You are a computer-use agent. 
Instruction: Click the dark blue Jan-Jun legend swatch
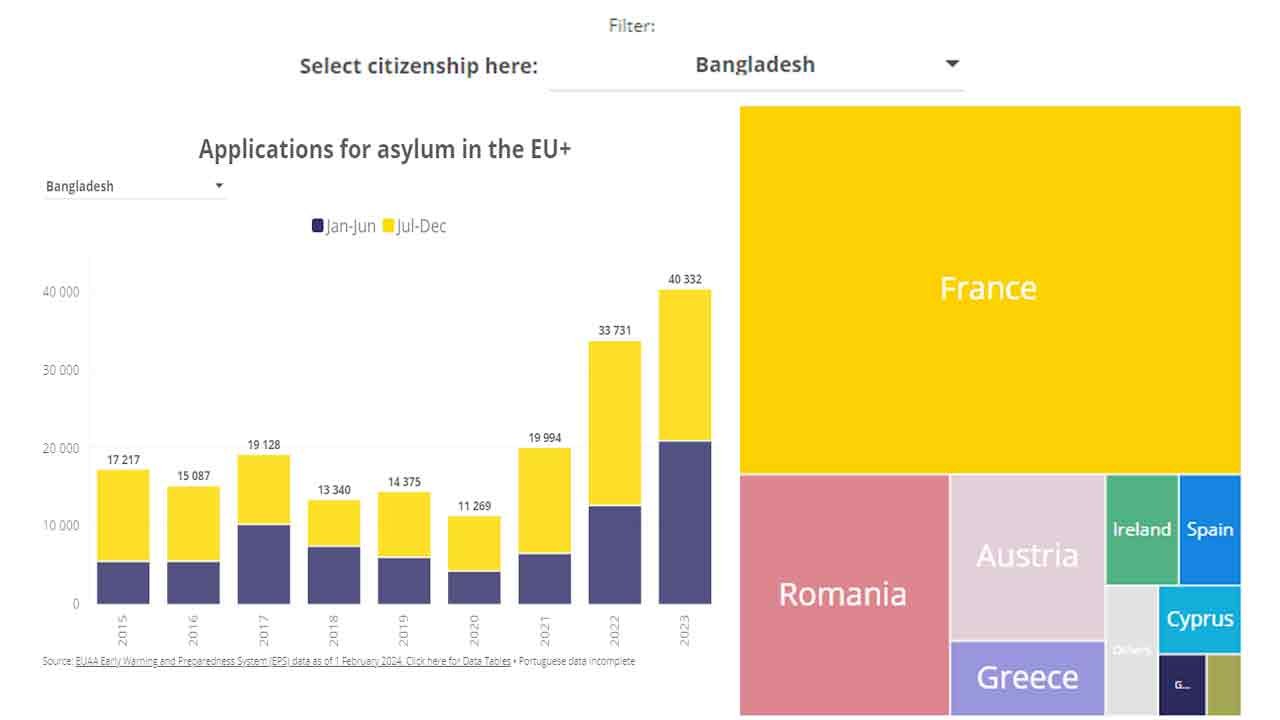[318, 226]
